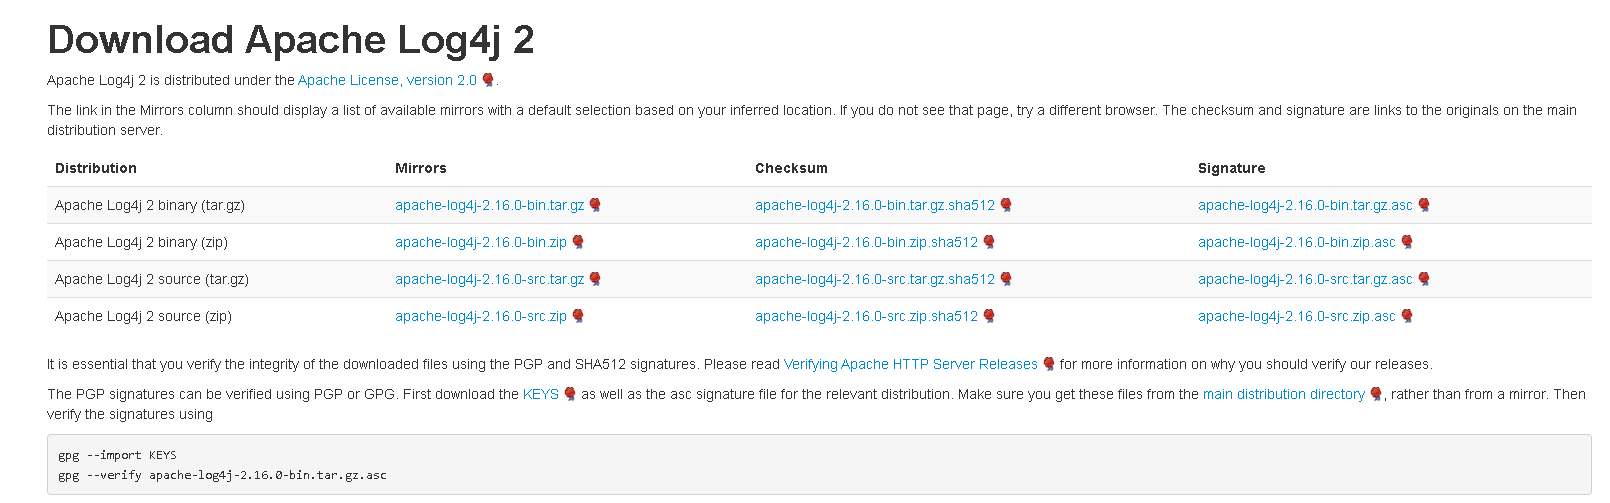Follow the KEYS download link
Image resolution: width=1610 pixels, height=503 pixels.
pyautogui.click(x=540, y=394)
